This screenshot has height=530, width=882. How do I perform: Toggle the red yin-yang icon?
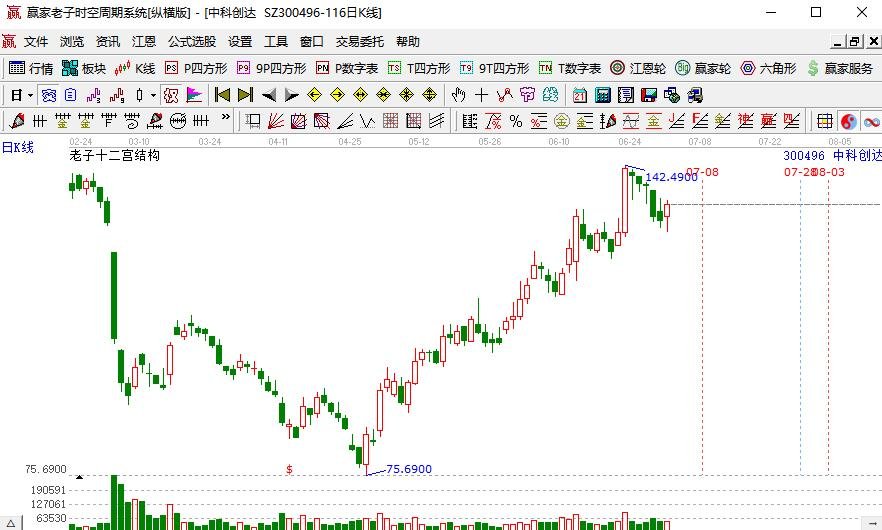pos(848,121)
